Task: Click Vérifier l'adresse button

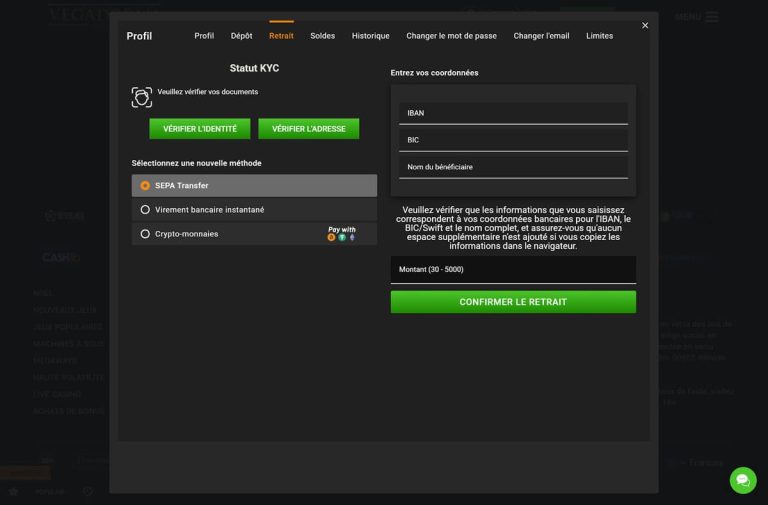Action: (x=309, y=128)
